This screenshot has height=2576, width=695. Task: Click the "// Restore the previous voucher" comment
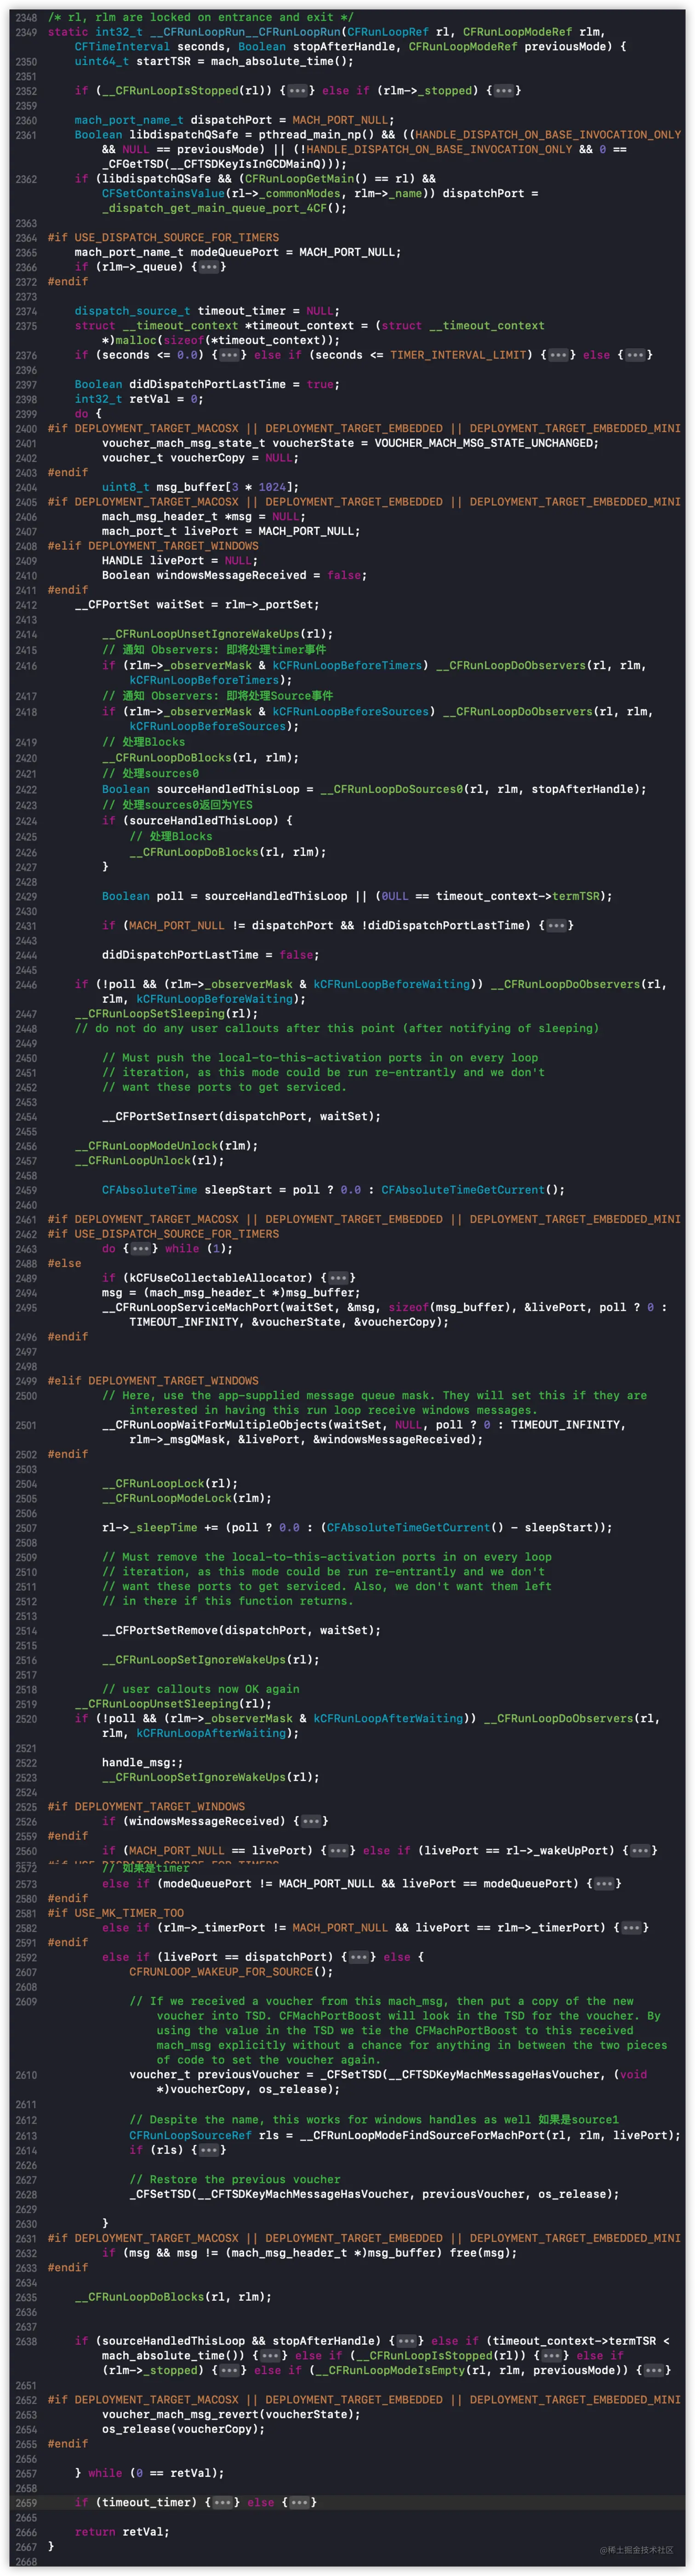coord(234,2179)
